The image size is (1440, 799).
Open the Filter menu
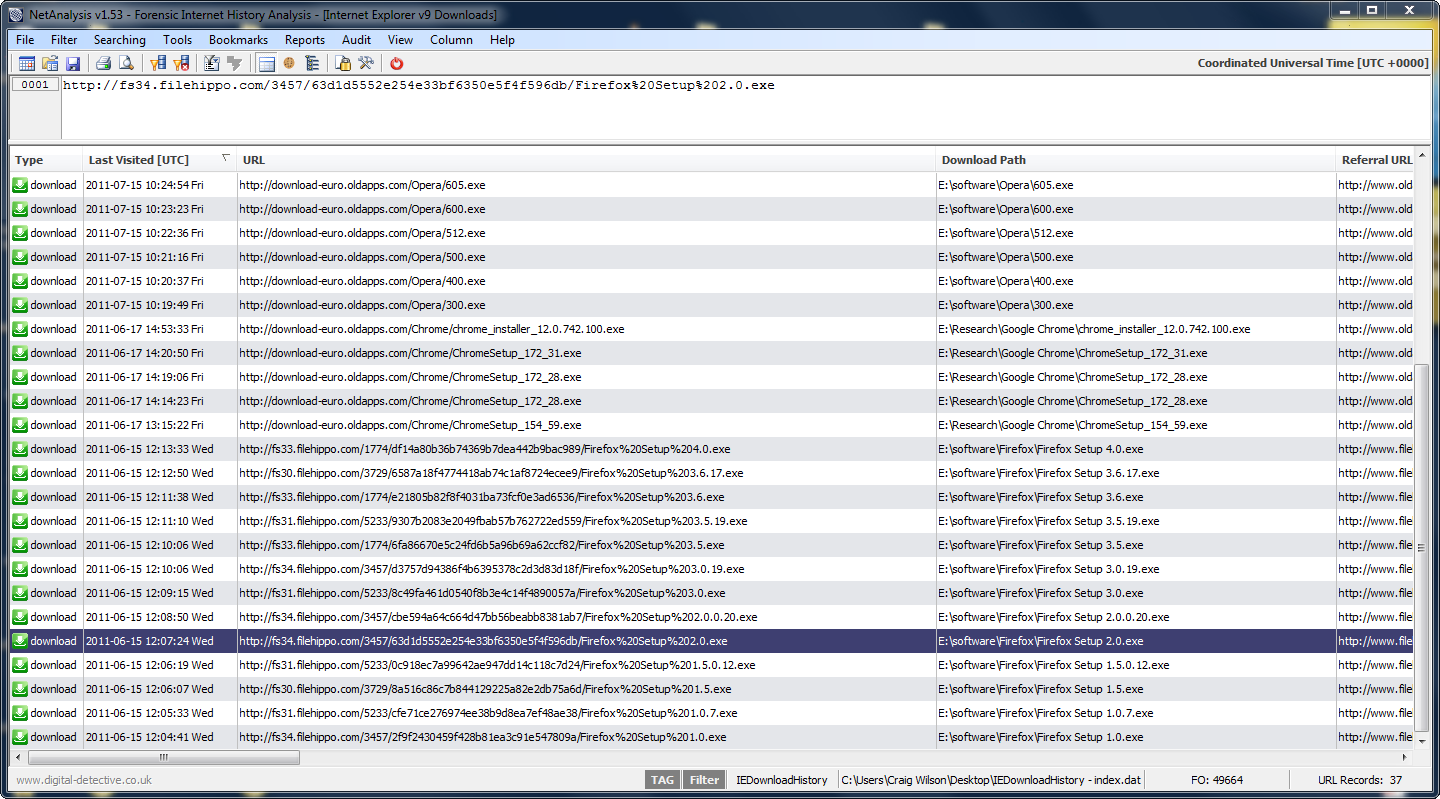tap(64, 40)
